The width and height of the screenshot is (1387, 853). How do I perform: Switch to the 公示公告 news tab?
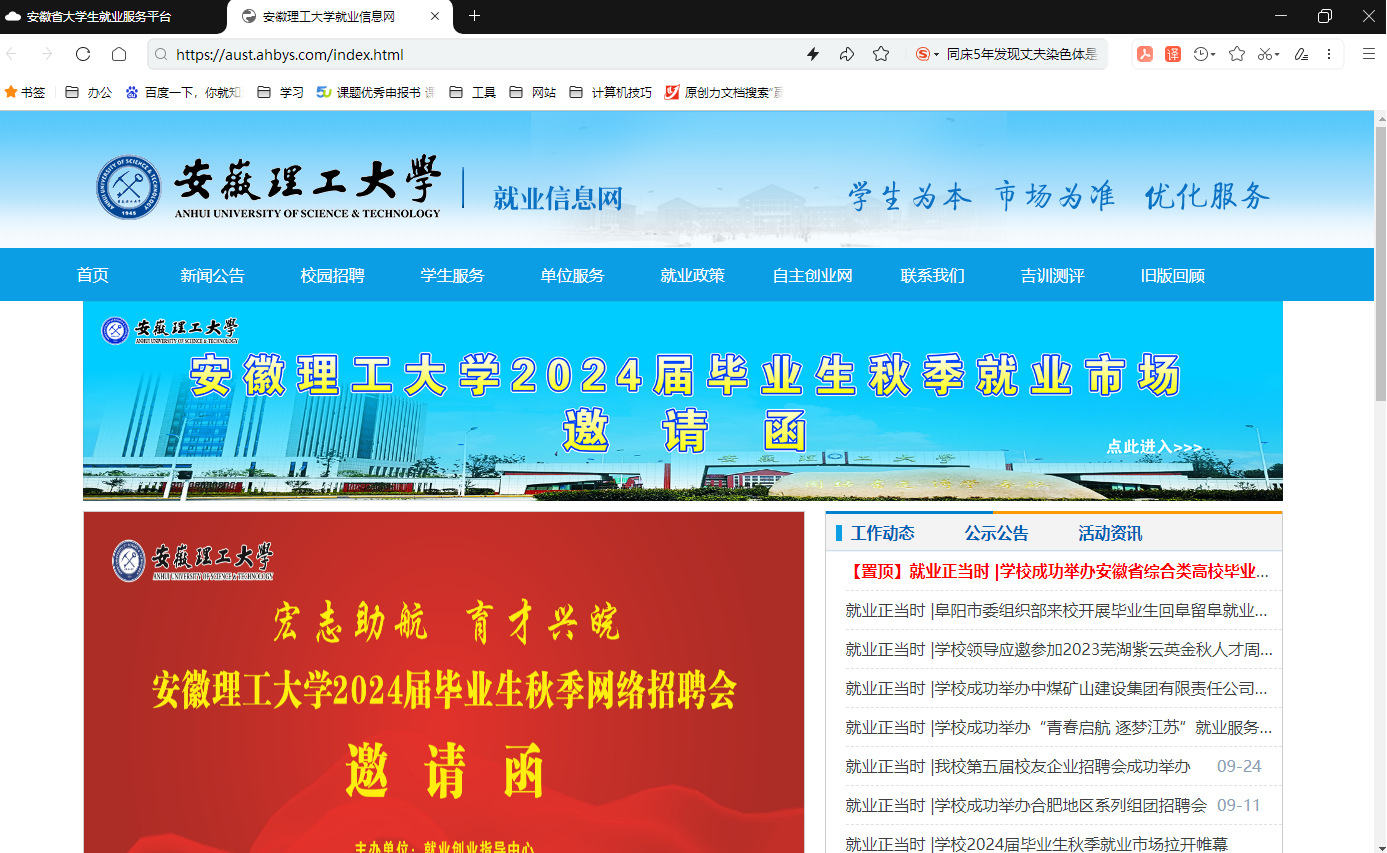click(x=996, y=533)
